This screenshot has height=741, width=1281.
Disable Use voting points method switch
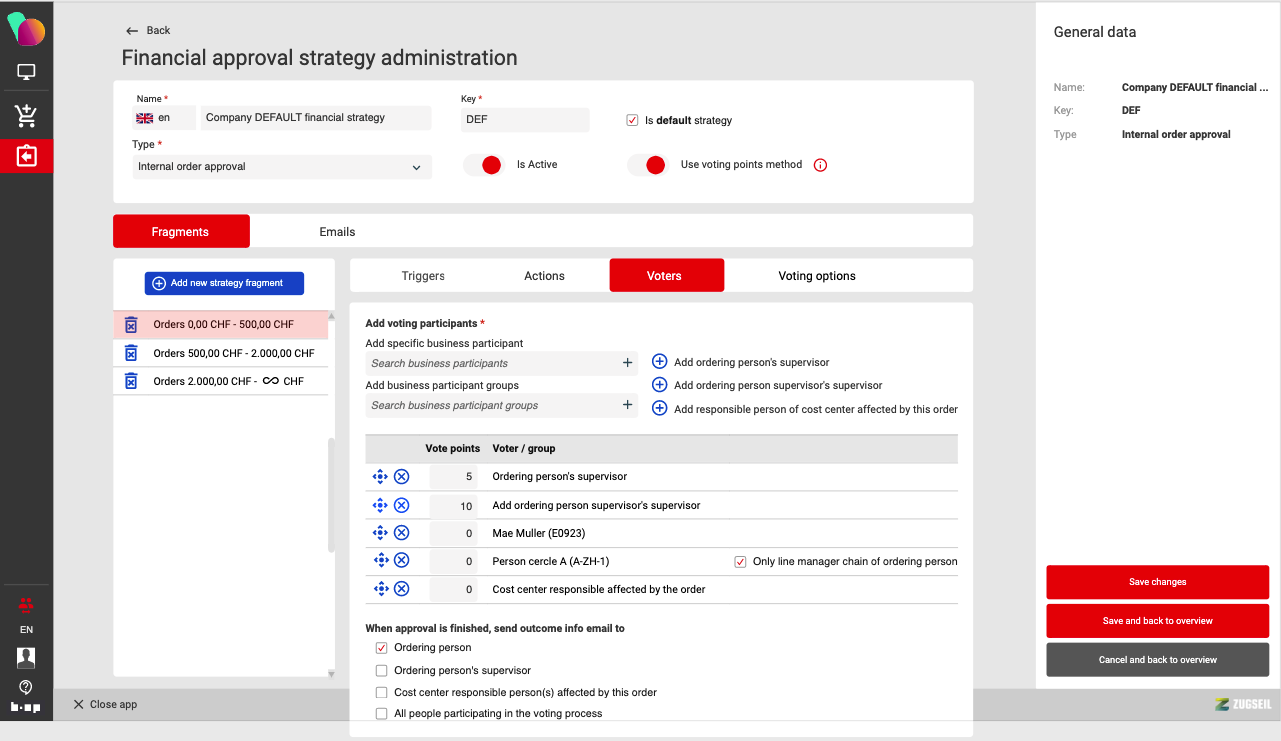click(x=647, y=165)
